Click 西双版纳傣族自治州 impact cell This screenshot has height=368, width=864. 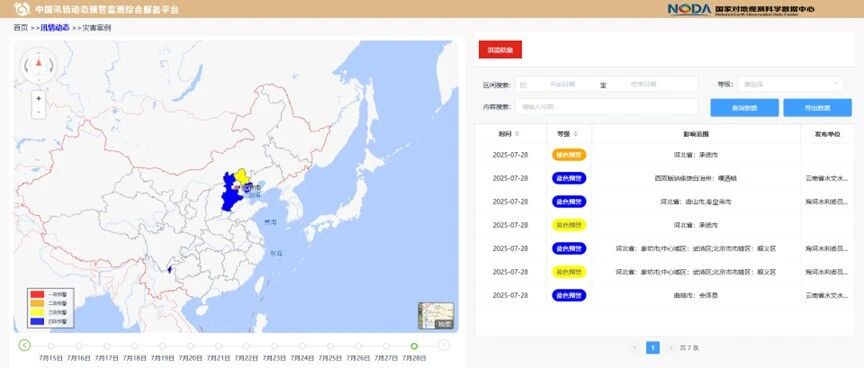[x=695, y=178]
